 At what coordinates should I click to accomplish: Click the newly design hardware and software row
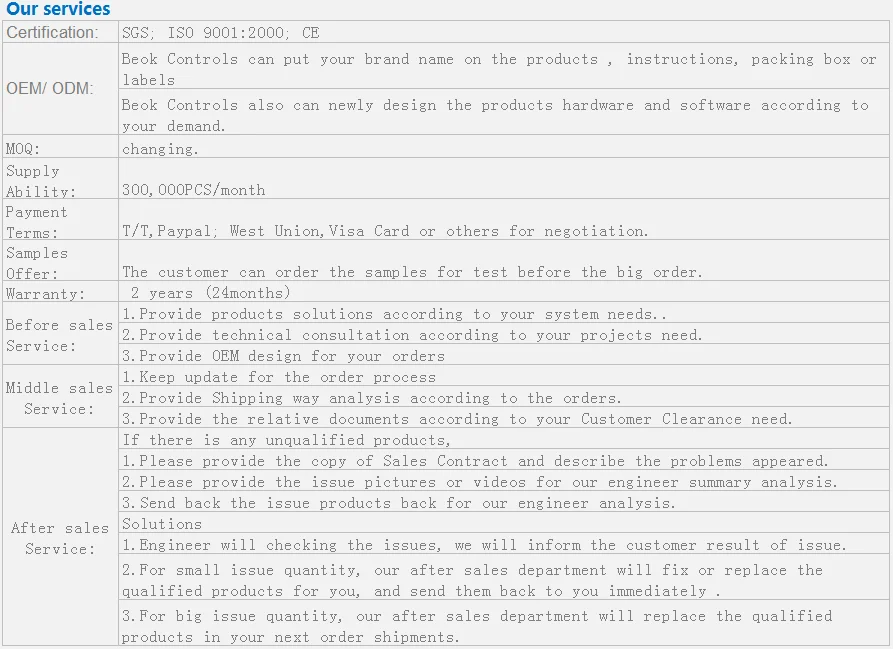click(503, 112)
